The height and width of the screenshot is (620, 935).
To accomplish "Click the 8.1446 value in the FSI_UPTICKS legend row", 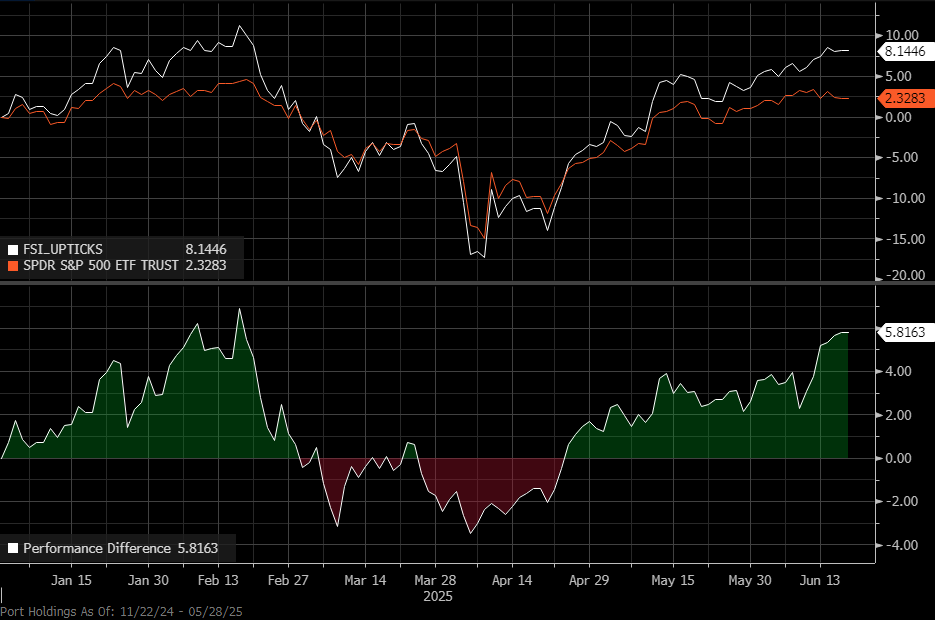I will (x=207, y=249).
